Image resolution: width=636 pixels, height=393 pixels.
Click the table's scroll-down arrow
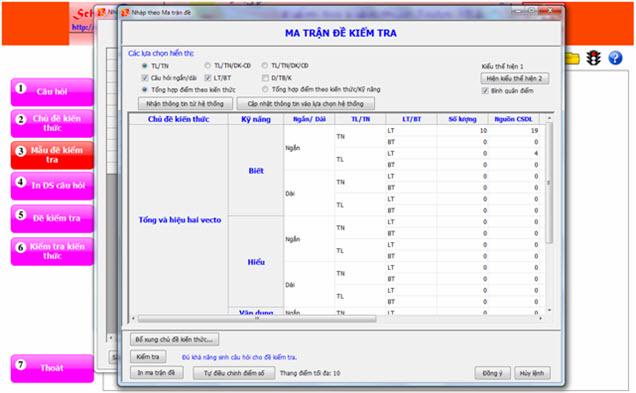point(549,310)
